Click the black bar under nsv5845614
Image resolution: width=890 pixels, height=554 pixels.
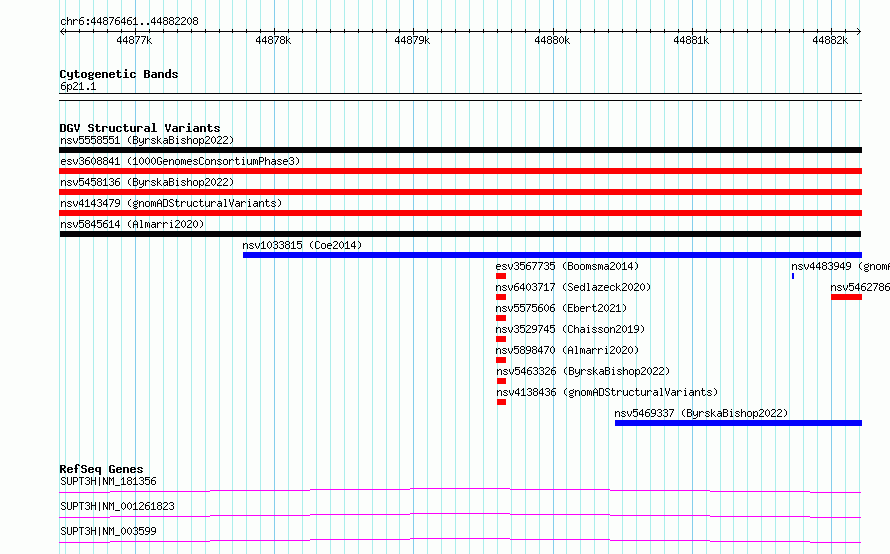coord(460,234)
